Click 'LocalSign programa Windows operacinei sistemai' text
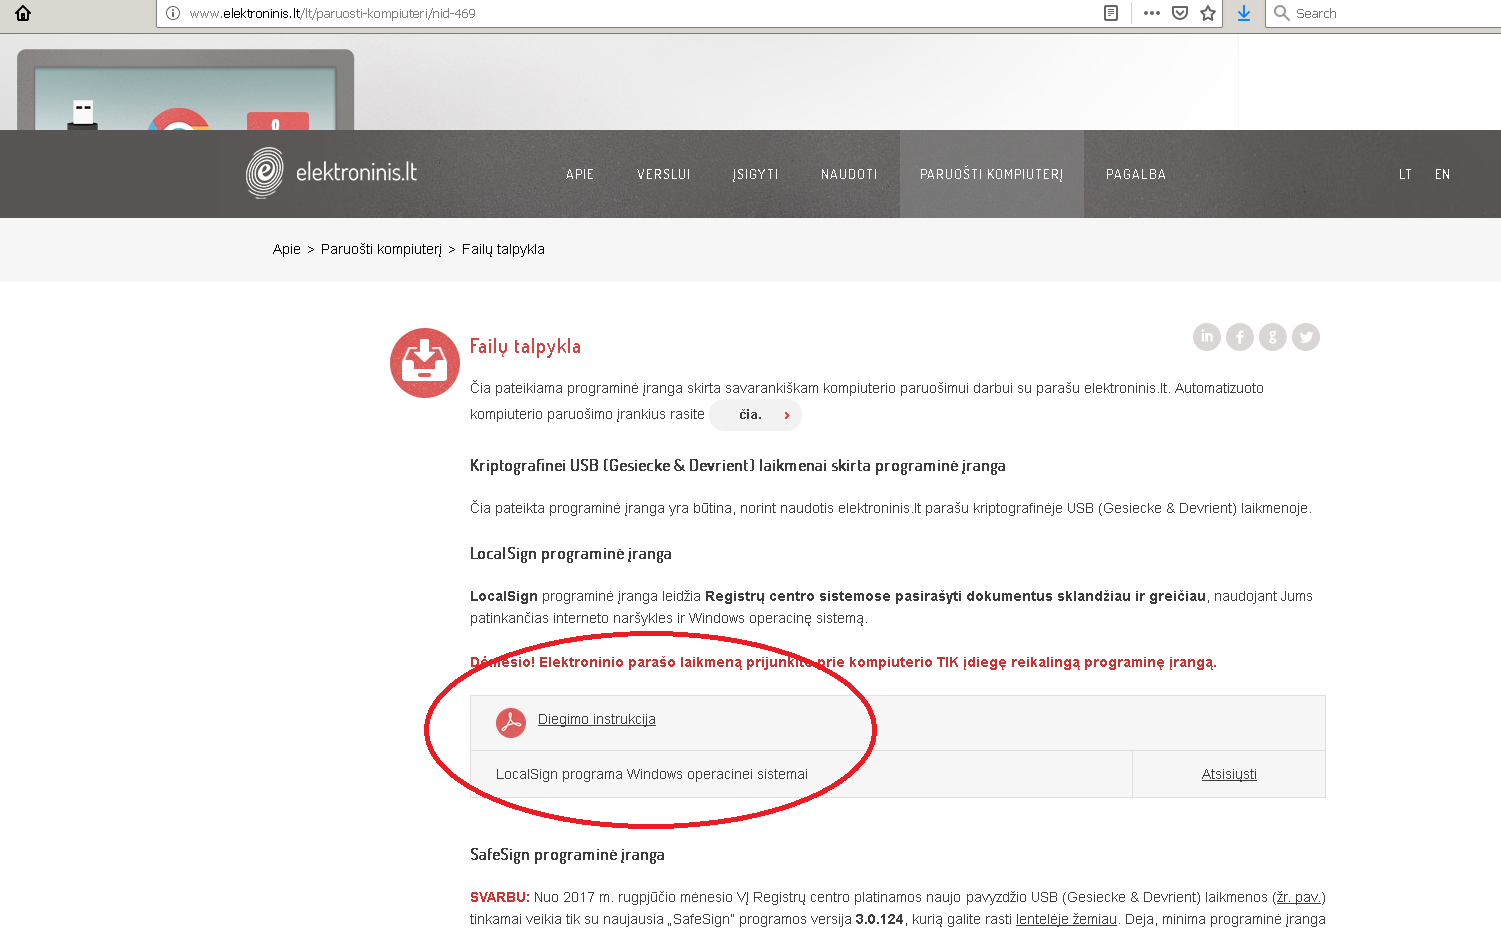The width and height of the screenshot is (1501, 934). tap(652, 774)
